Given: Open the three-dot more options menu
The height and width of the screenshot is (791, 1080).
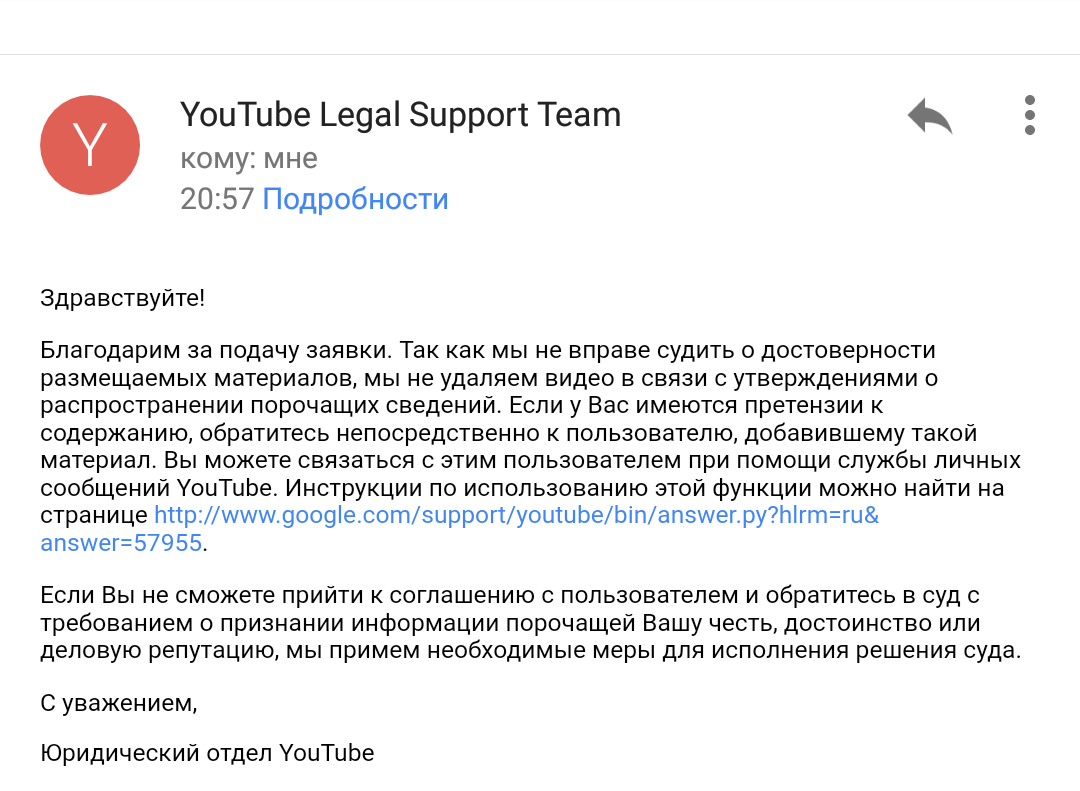Looking at the screenshot, I should tap(1030, 115).
